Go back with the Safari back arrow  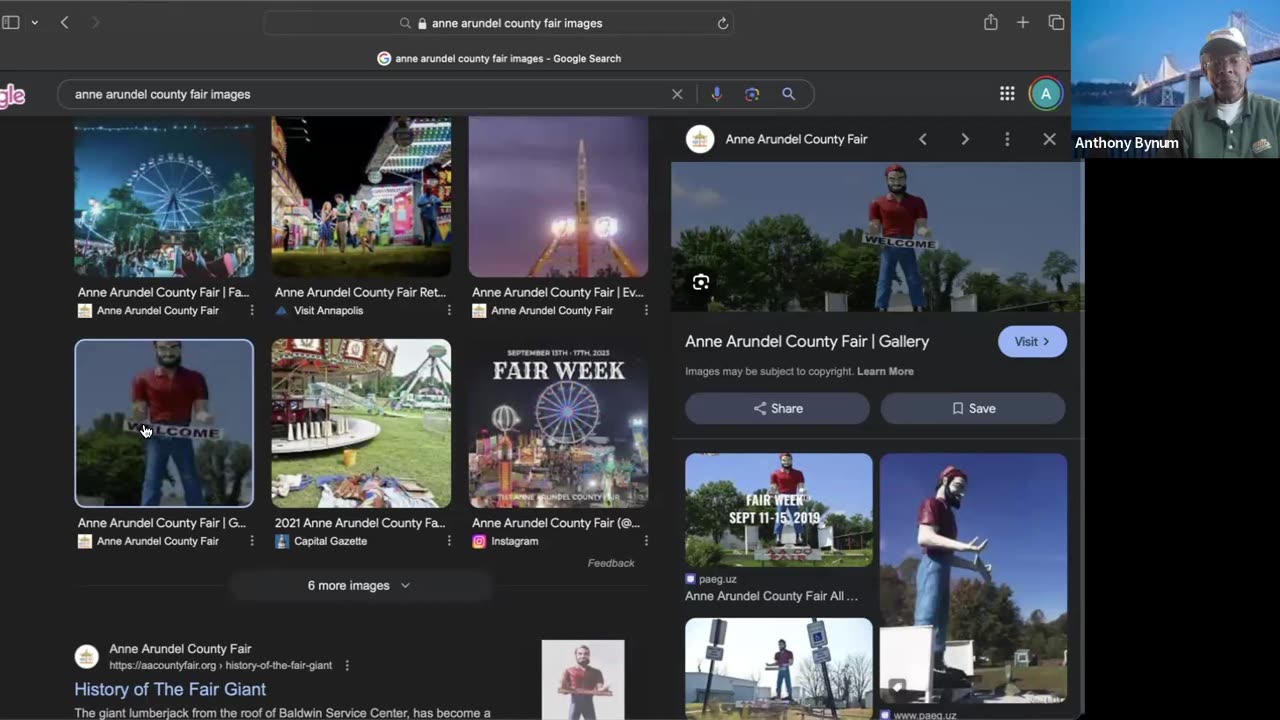(x=64, y=22)
